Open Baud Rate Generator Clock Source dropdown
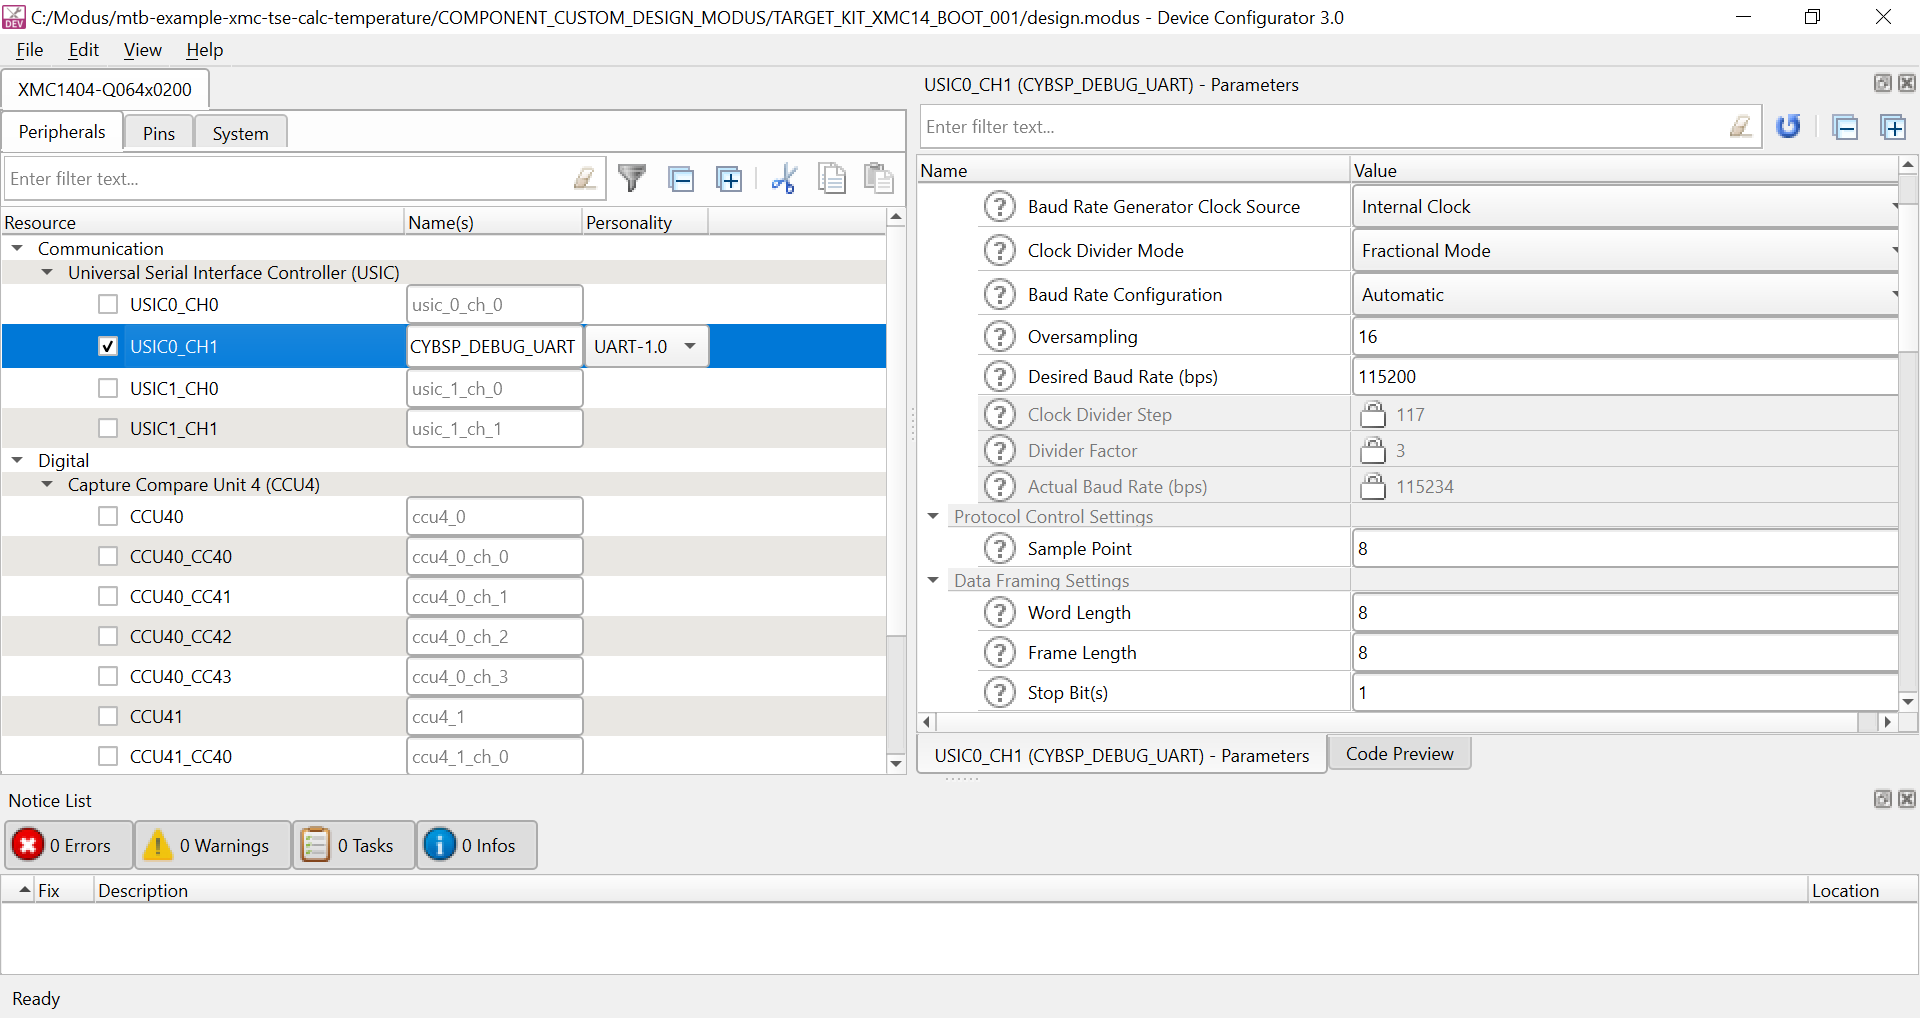This screenshot has height=1018, width=1920. pyautogui.click(x=1624, y=207)
